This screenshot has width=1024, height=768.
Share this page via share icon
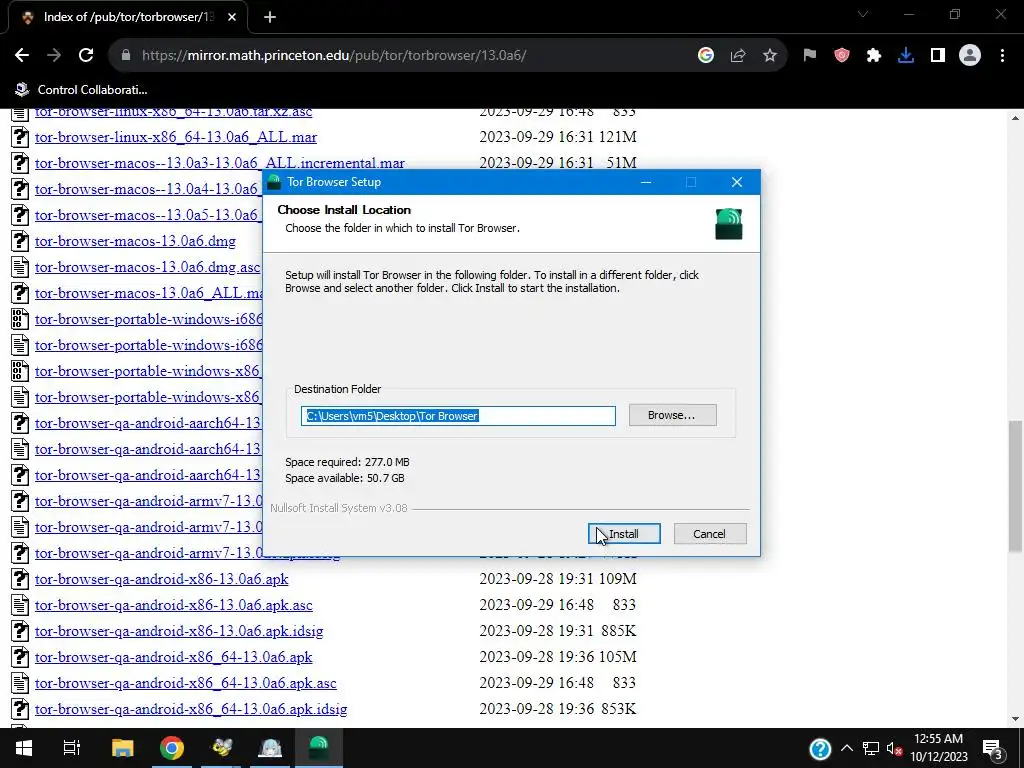pyautogui.click(x=738, y=56)
